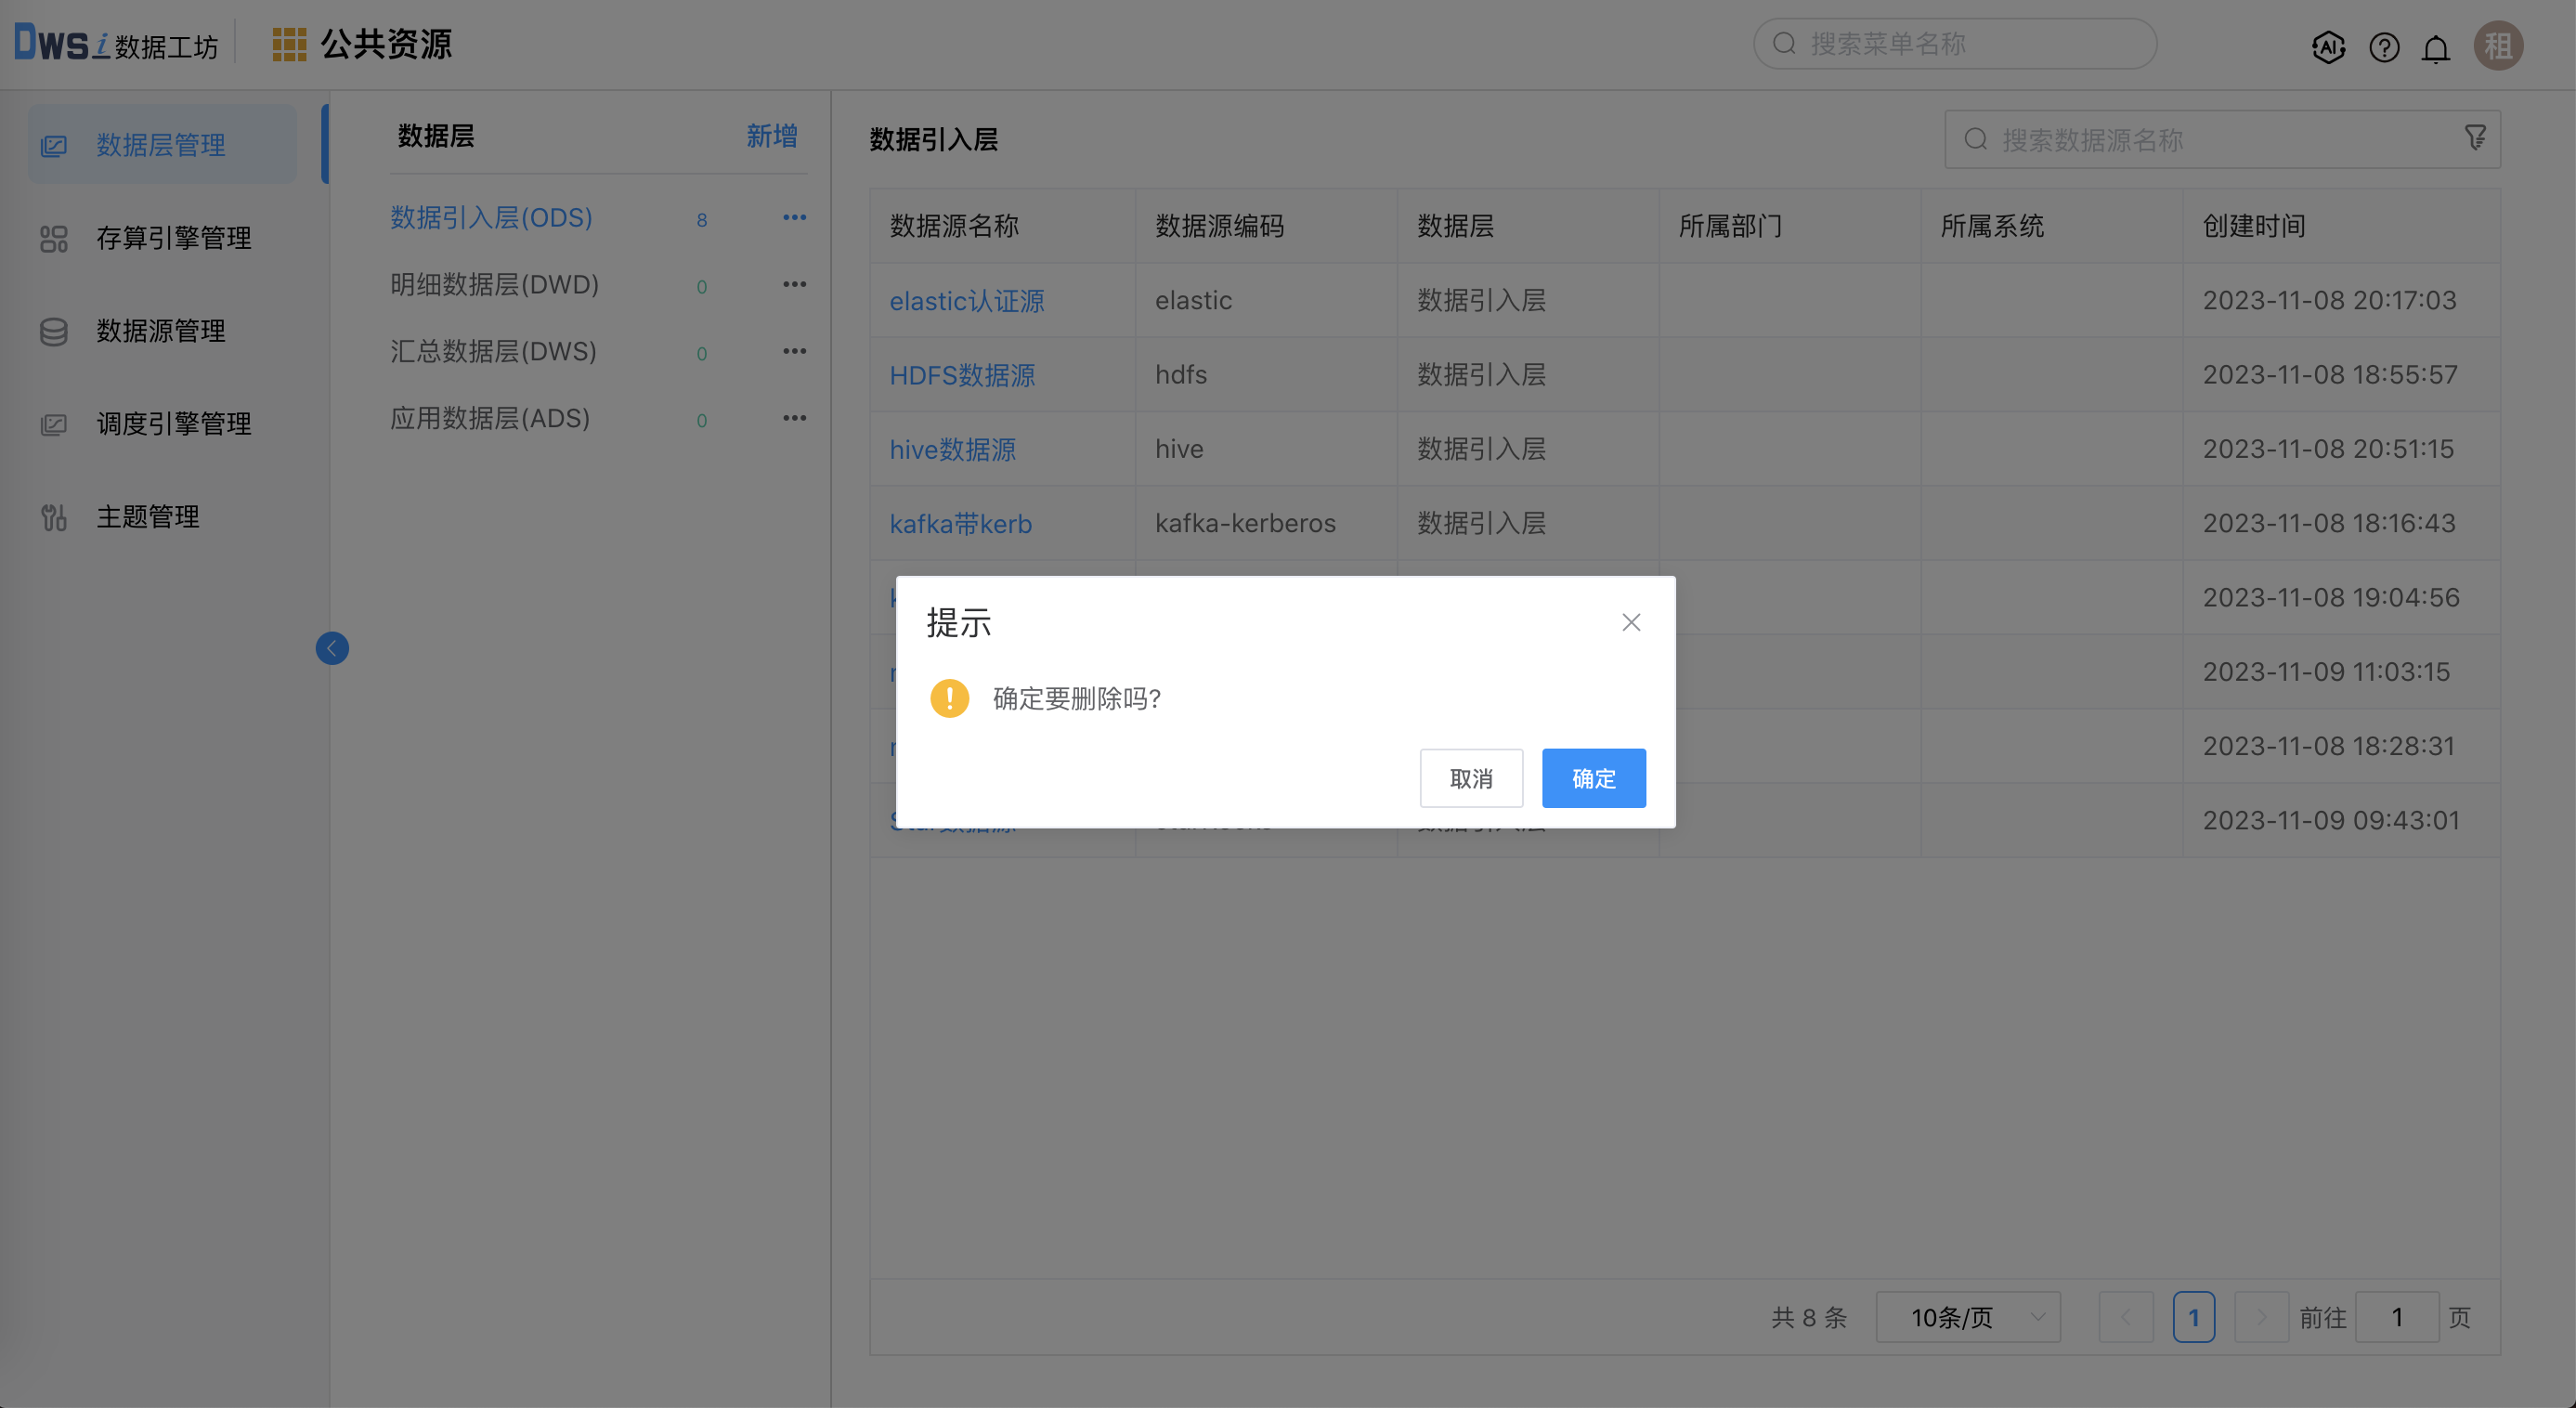Viewport: 2576px width, 1408px height.
Task: Click 取消 to cancel deletion
Action: tap(1470, 778)
